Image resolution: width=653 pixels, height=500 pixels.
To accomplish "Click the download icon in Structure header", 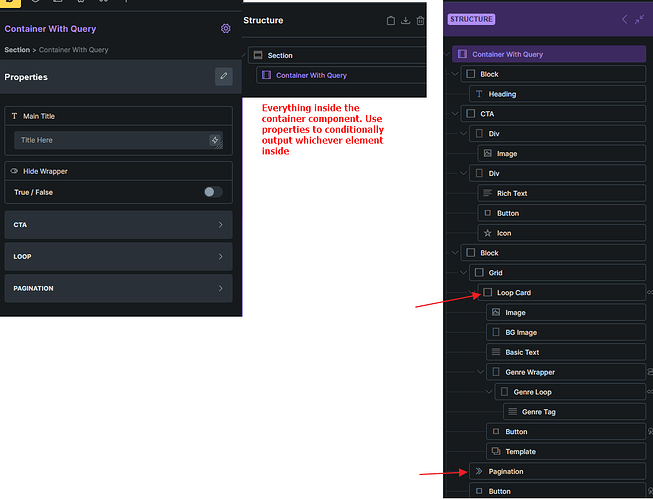I will tap(405, 20).
